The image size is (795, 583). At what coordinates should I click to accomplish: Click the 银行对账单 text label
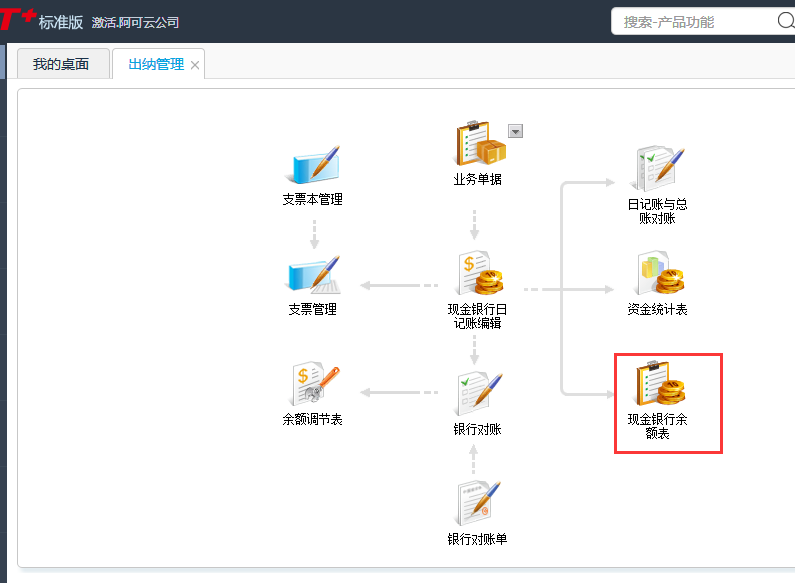(x=477, y=539)
